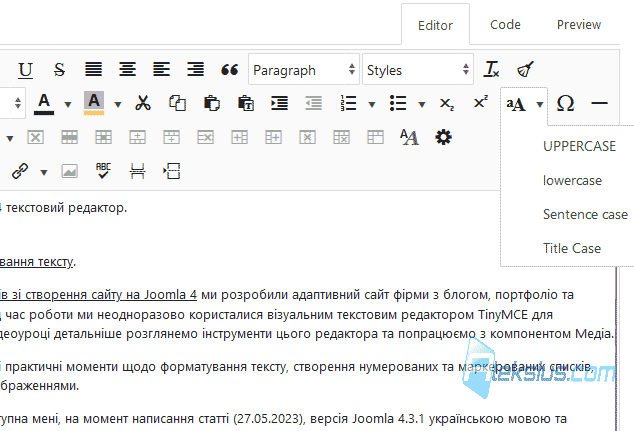Open the Joomla 4 site creation link

pyautogui.click(x=98, y=294)
